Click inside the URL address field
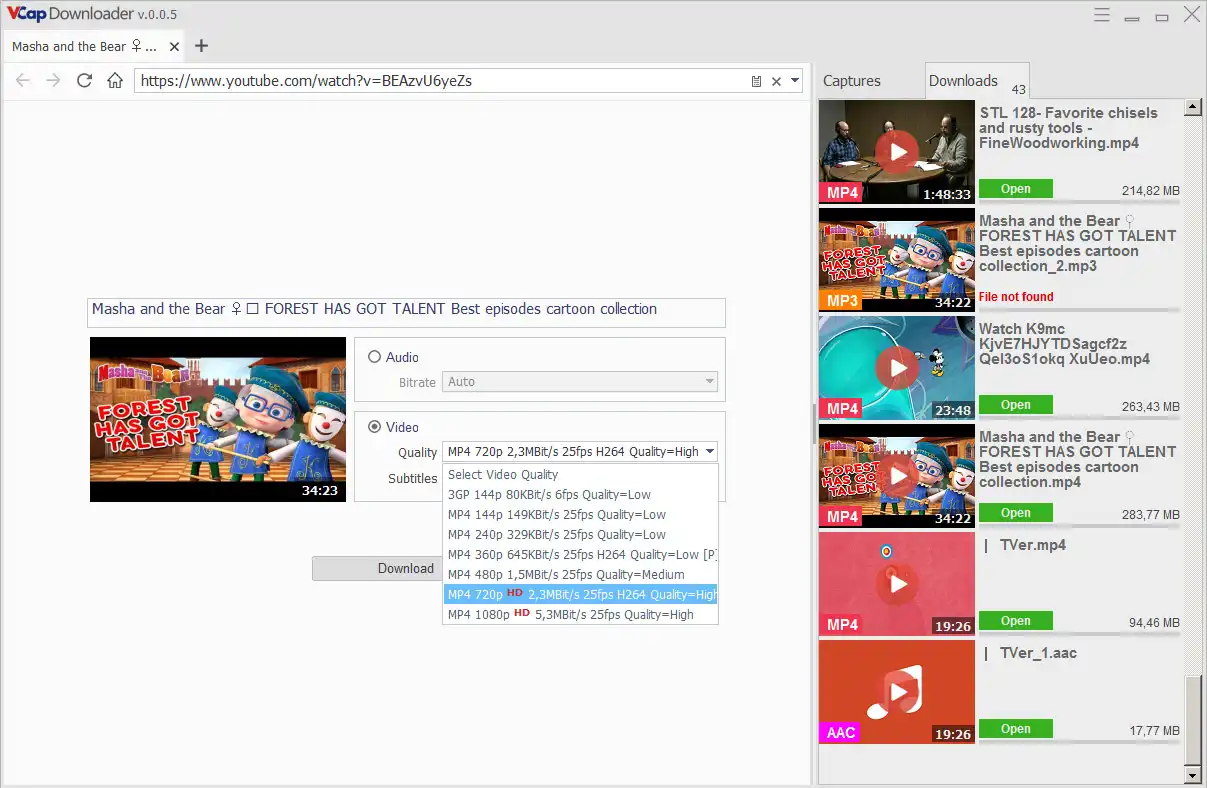 pyautogui.click(x=450, y=80)
